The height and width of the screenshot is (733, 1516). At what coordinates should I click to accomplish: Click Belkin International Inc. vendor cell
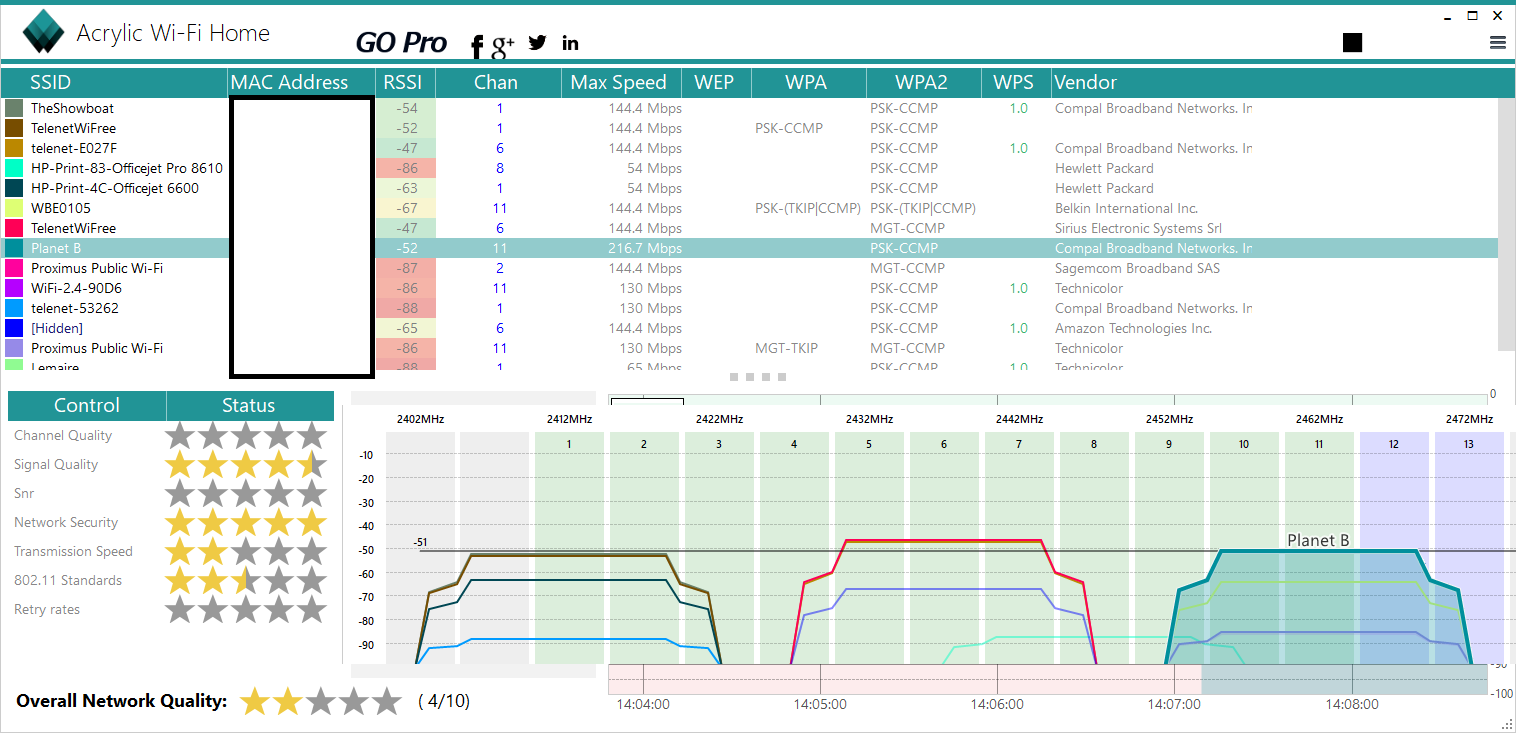[x=1126, y=208]
